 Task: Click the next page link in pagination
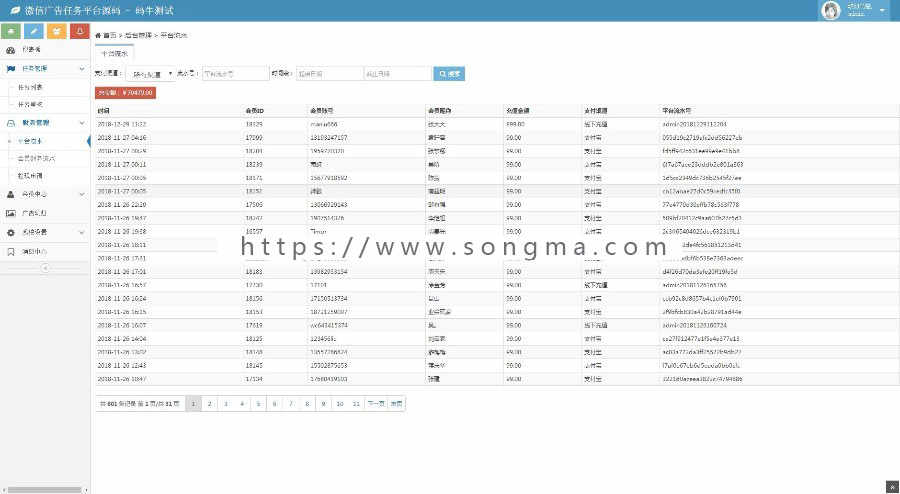pyautogui.click(x=376, y=404)
